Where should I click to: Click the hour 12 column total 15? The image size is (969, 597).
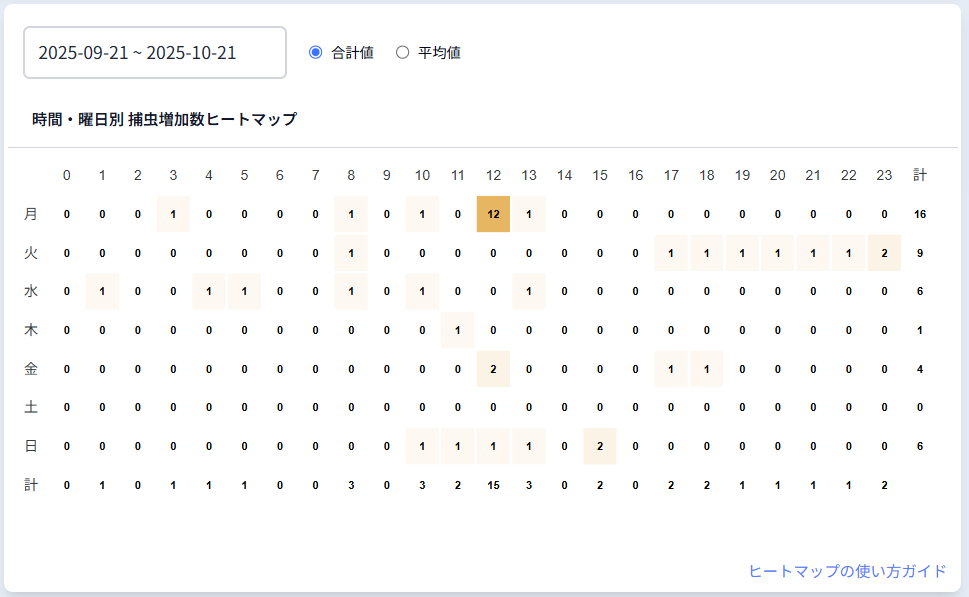494,485
